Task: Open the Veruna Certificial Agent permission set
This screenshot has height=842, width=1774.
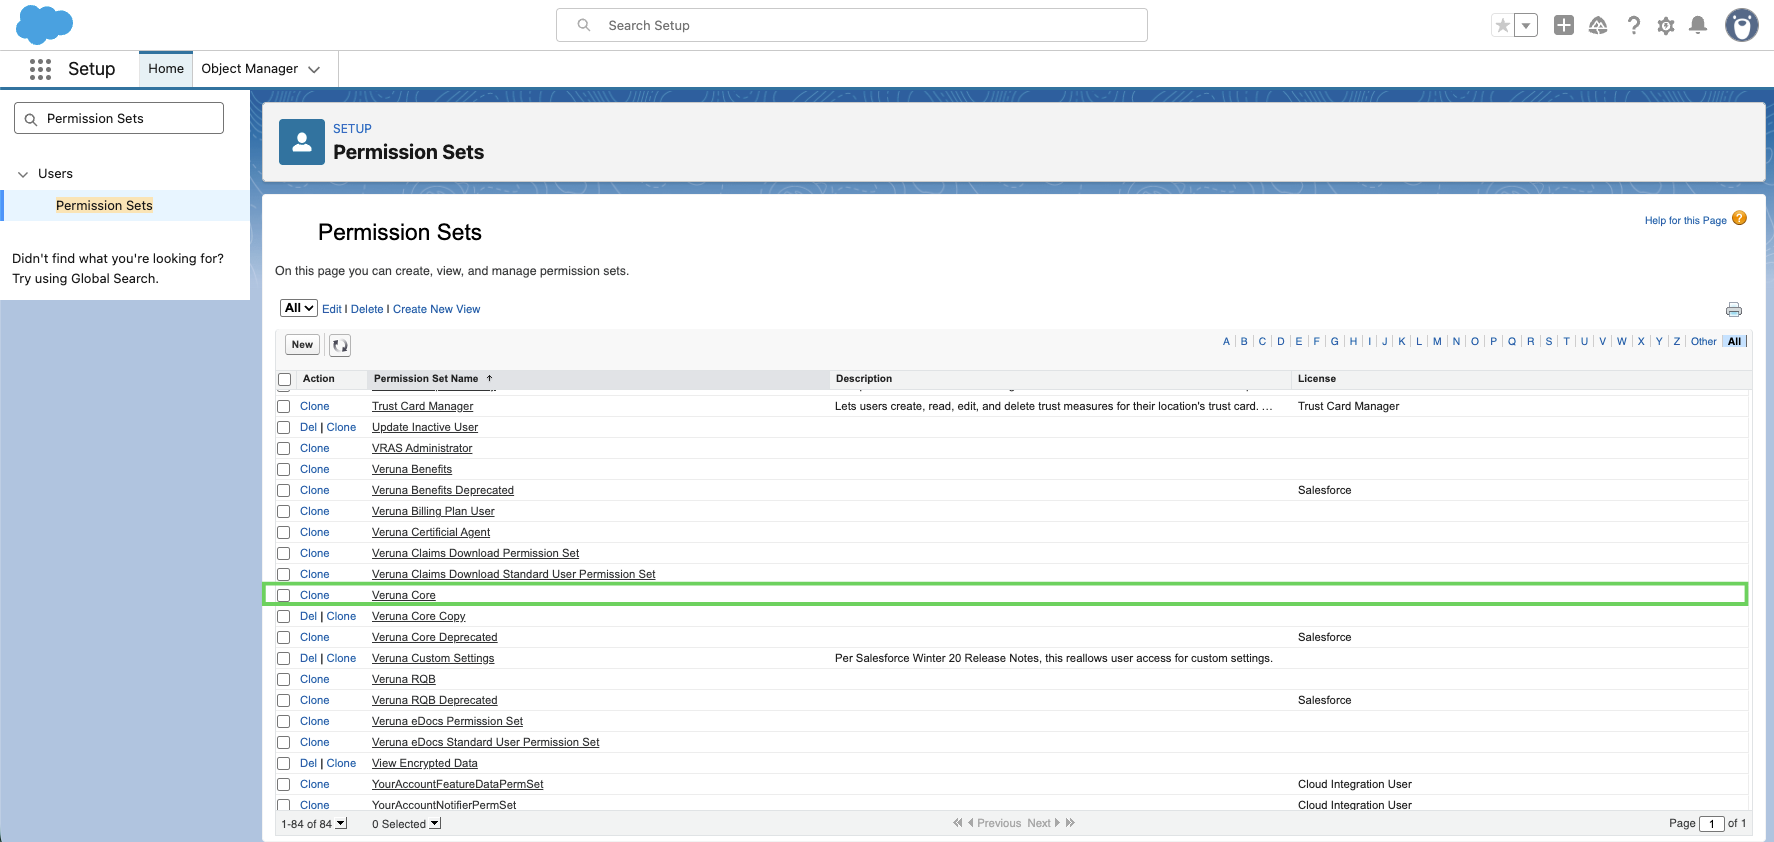Action: coord(431,533)
